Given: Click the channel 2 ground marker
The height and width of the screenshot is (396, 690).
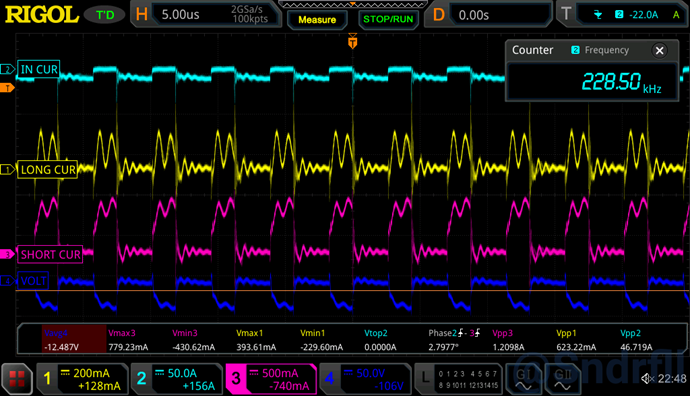Looking at the screenshot, I should click(x=7, y=69).
